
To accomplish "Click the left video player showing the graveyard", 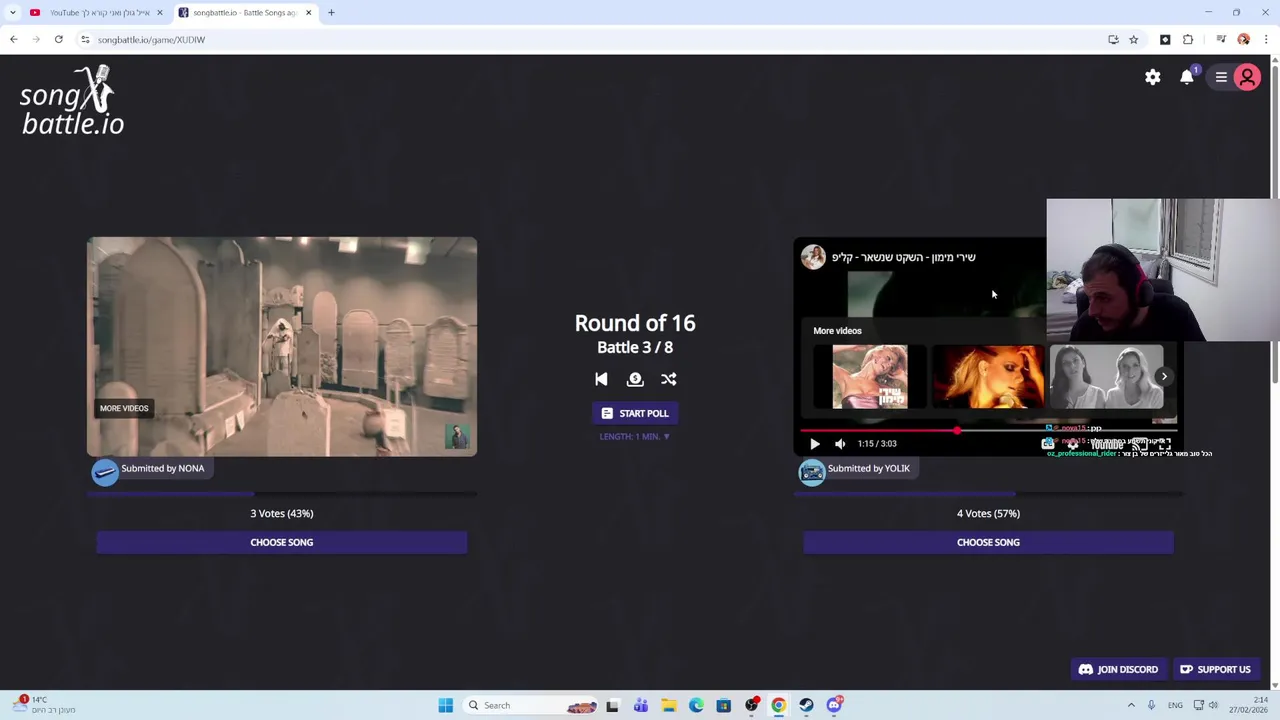I will click(282, 347).
